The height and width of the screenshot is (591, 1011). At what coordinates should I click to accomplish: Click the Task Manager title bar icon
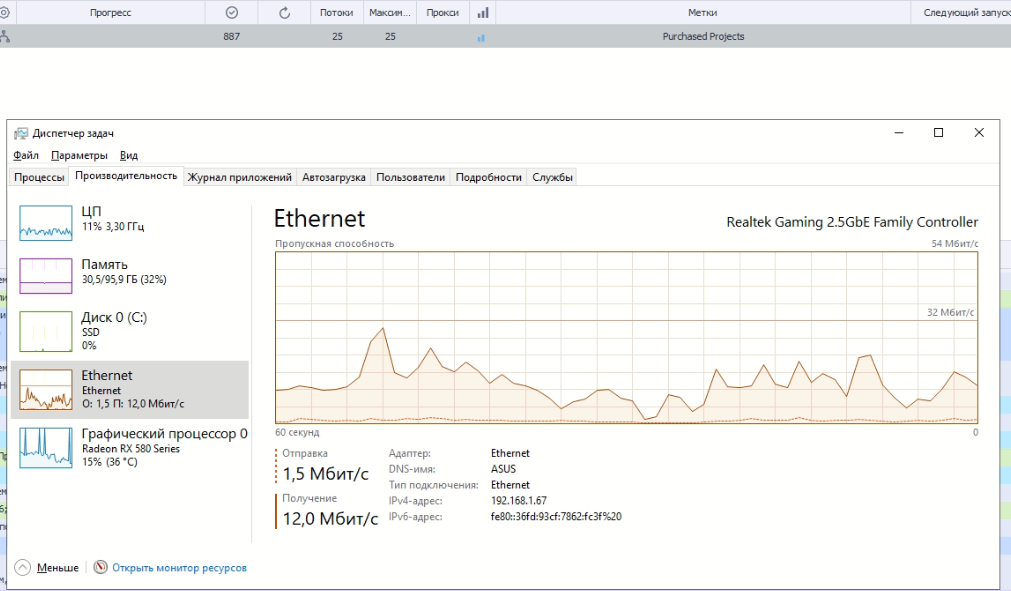point(21,133)
